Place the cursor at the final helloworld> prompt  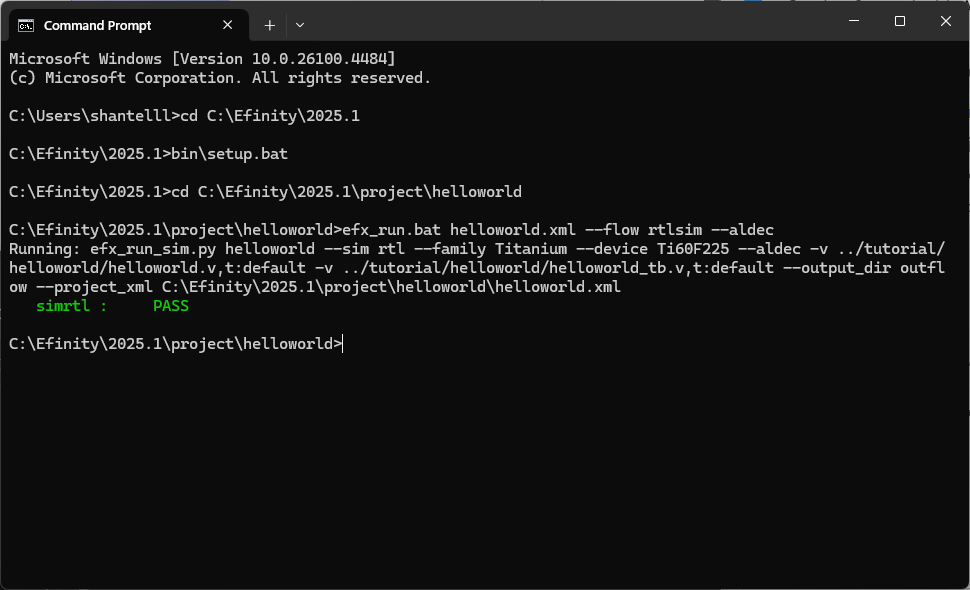pyautogui.click(x=342, y=344)
